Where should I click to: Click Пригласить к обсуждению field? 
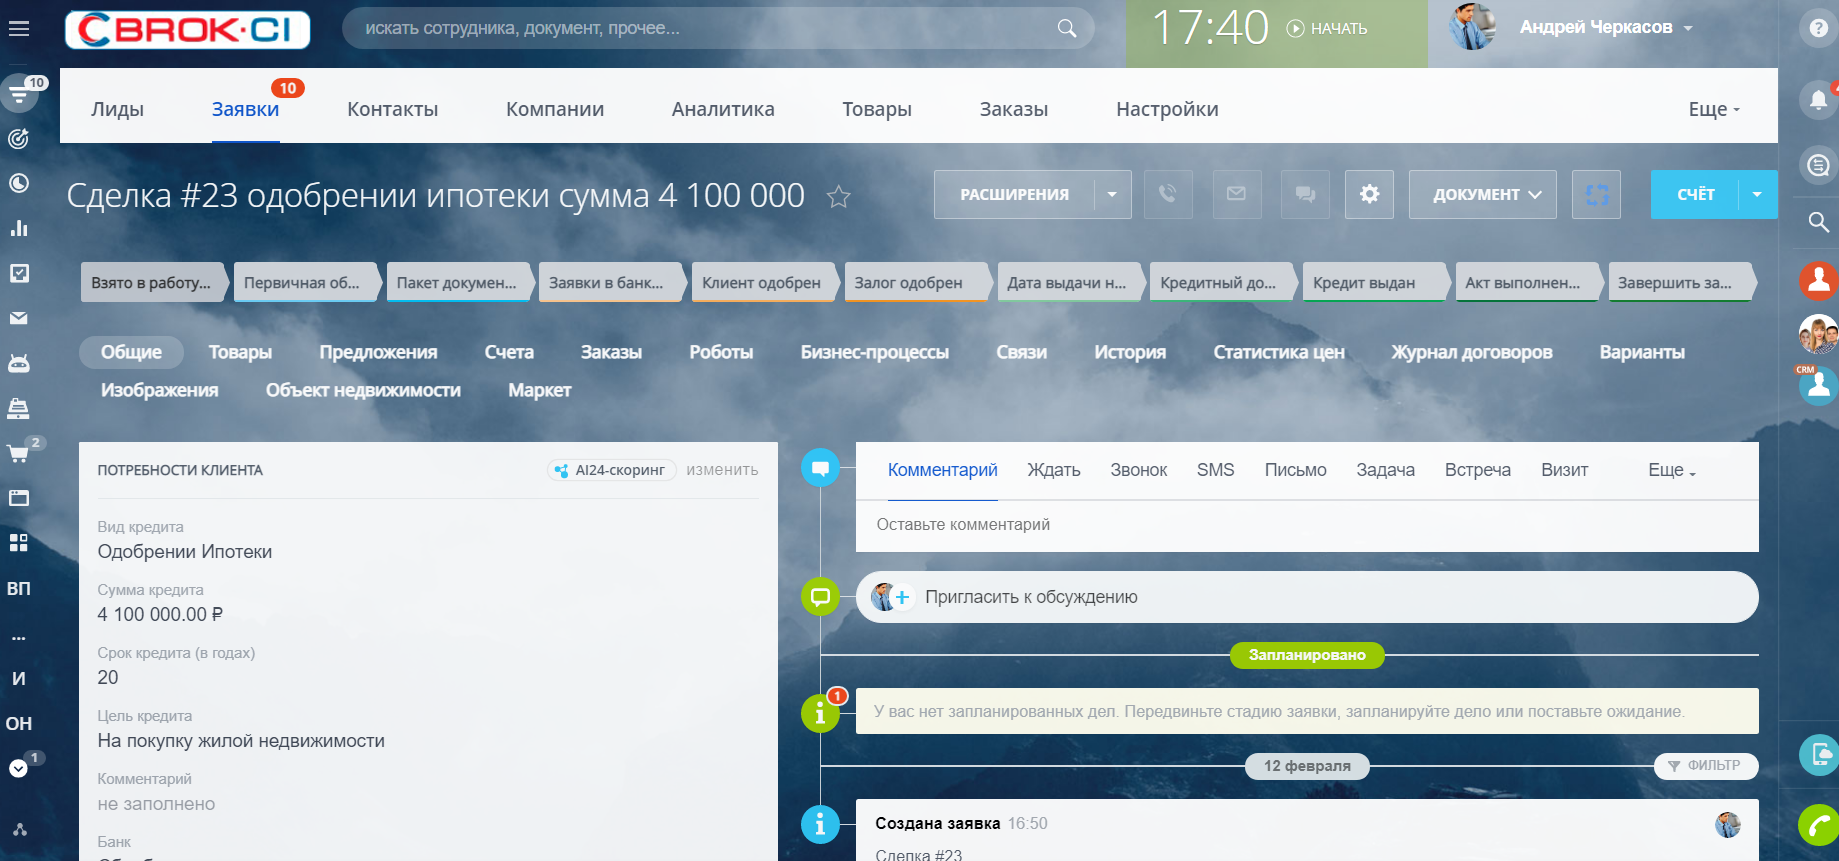1307,597
